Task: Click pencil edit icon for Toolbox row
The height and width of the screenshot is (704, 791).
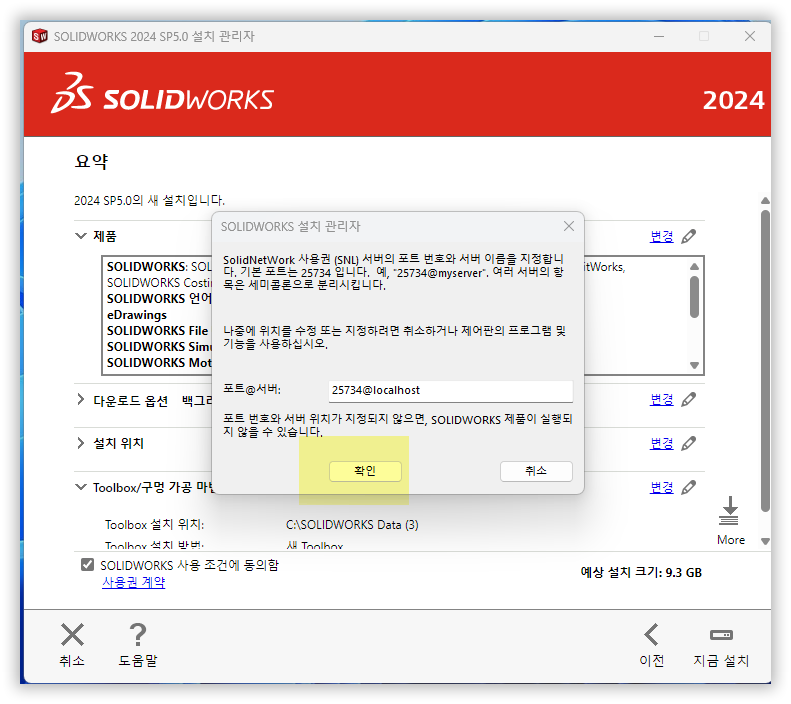Action: 689,487
